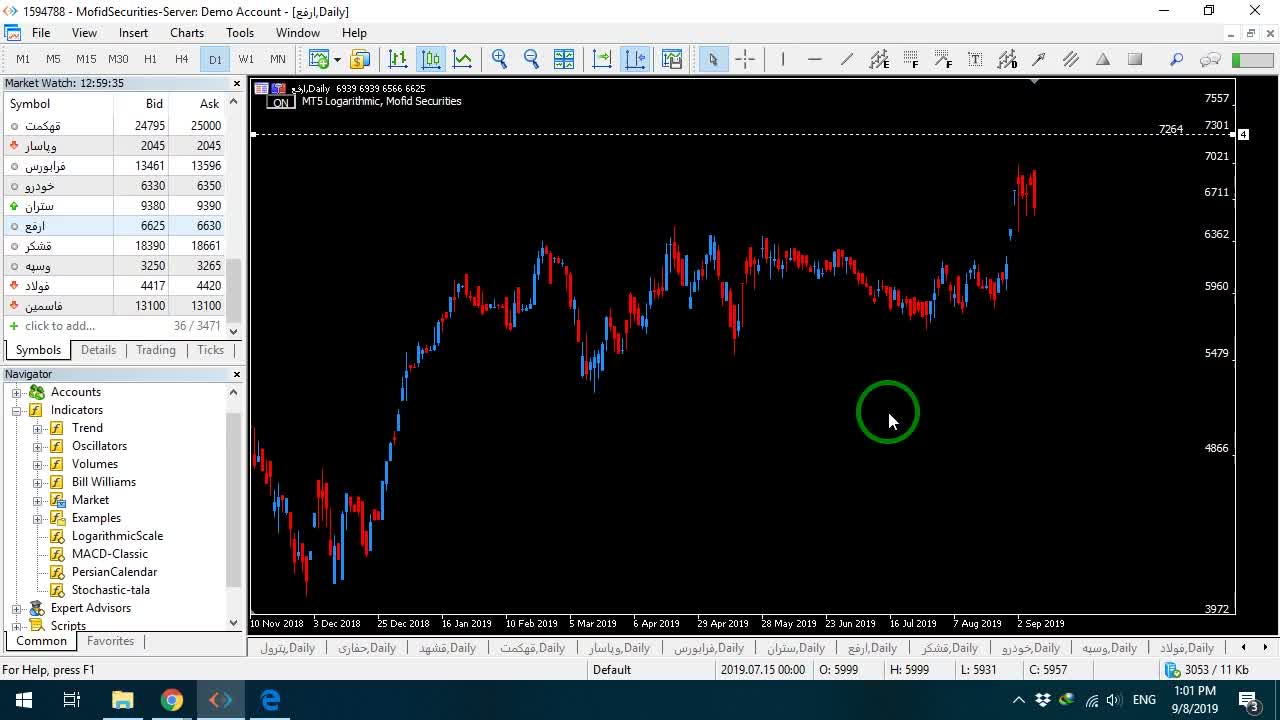The width and height of the screenshot is (1280, 720).
Task: Switch timeframe to H1
Action: point(150,59)
